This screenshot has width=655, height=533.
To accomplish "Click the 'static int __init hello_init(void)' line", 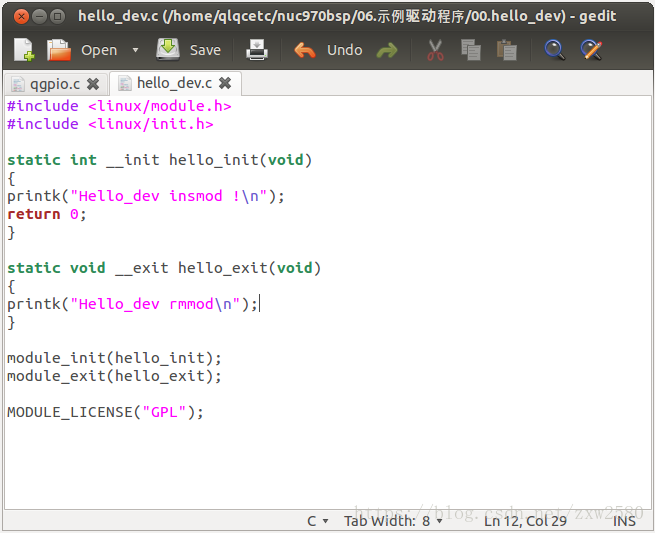I will pos(160,160).
